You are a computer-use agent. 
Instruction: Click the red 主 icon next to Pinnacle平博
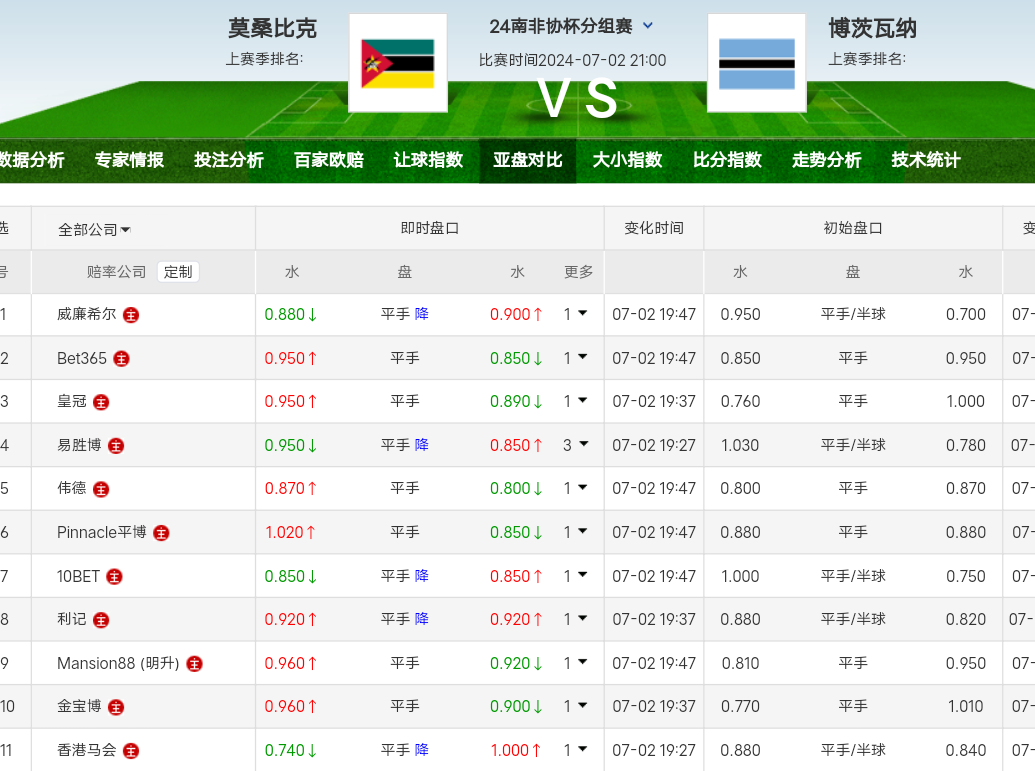click(161, 533)
